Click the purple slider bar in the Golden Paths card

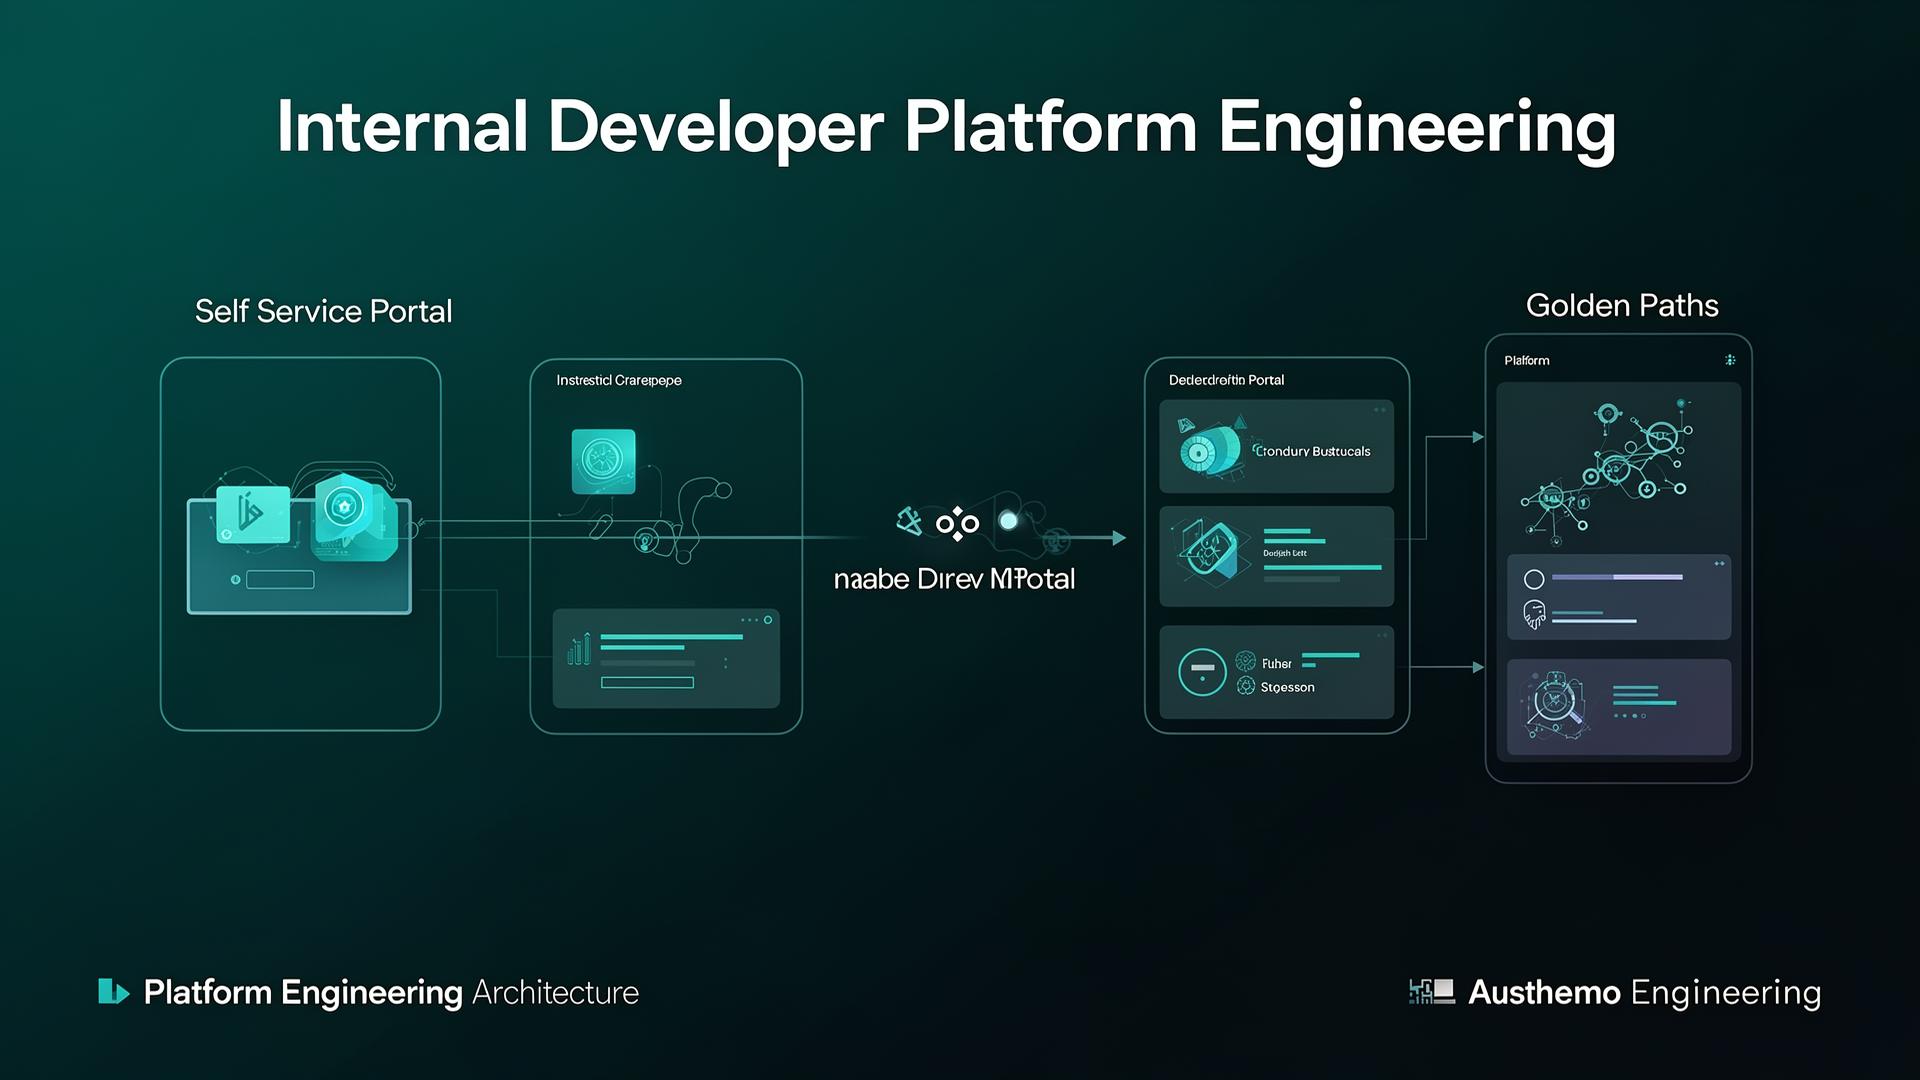click(1617, 577)
